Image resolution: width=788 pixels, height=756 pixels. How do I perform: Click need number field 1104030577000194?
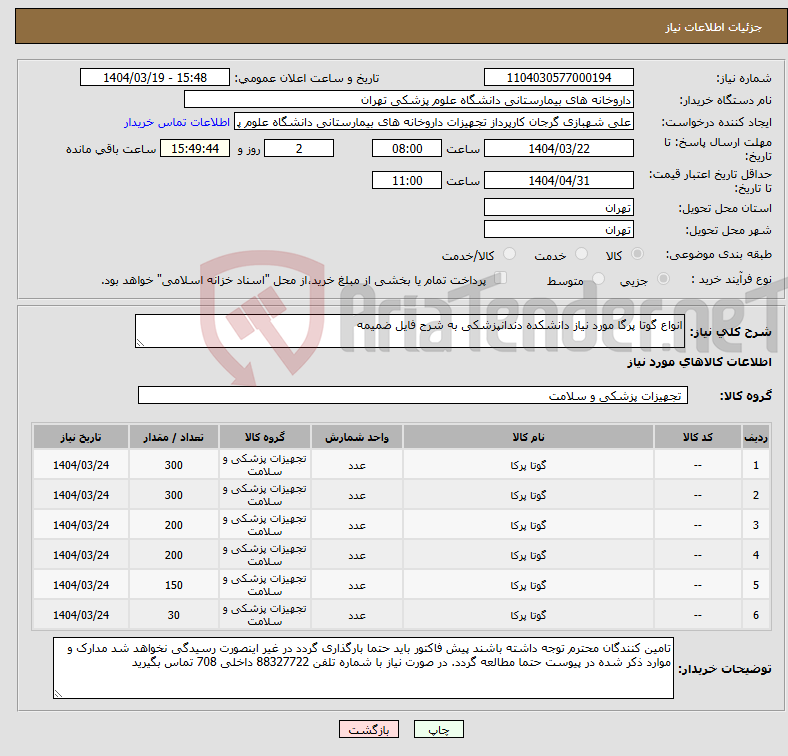[x=558, y=77]
